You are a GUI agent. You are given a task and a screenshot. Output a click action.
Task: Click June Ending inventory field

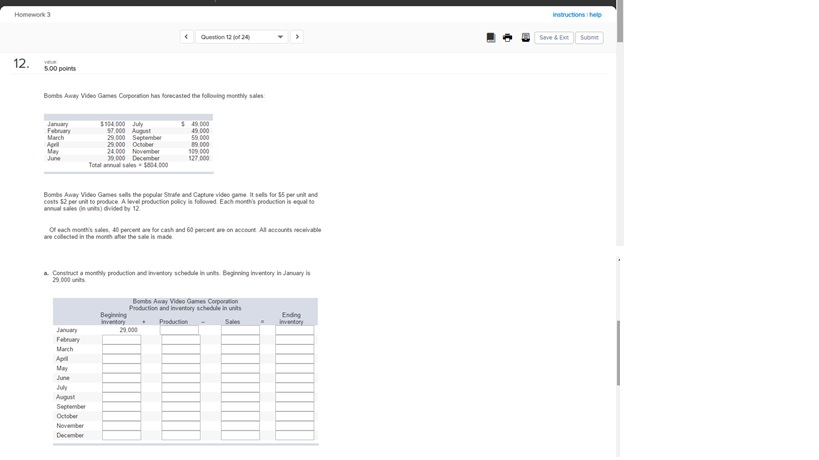click(295, 378)
